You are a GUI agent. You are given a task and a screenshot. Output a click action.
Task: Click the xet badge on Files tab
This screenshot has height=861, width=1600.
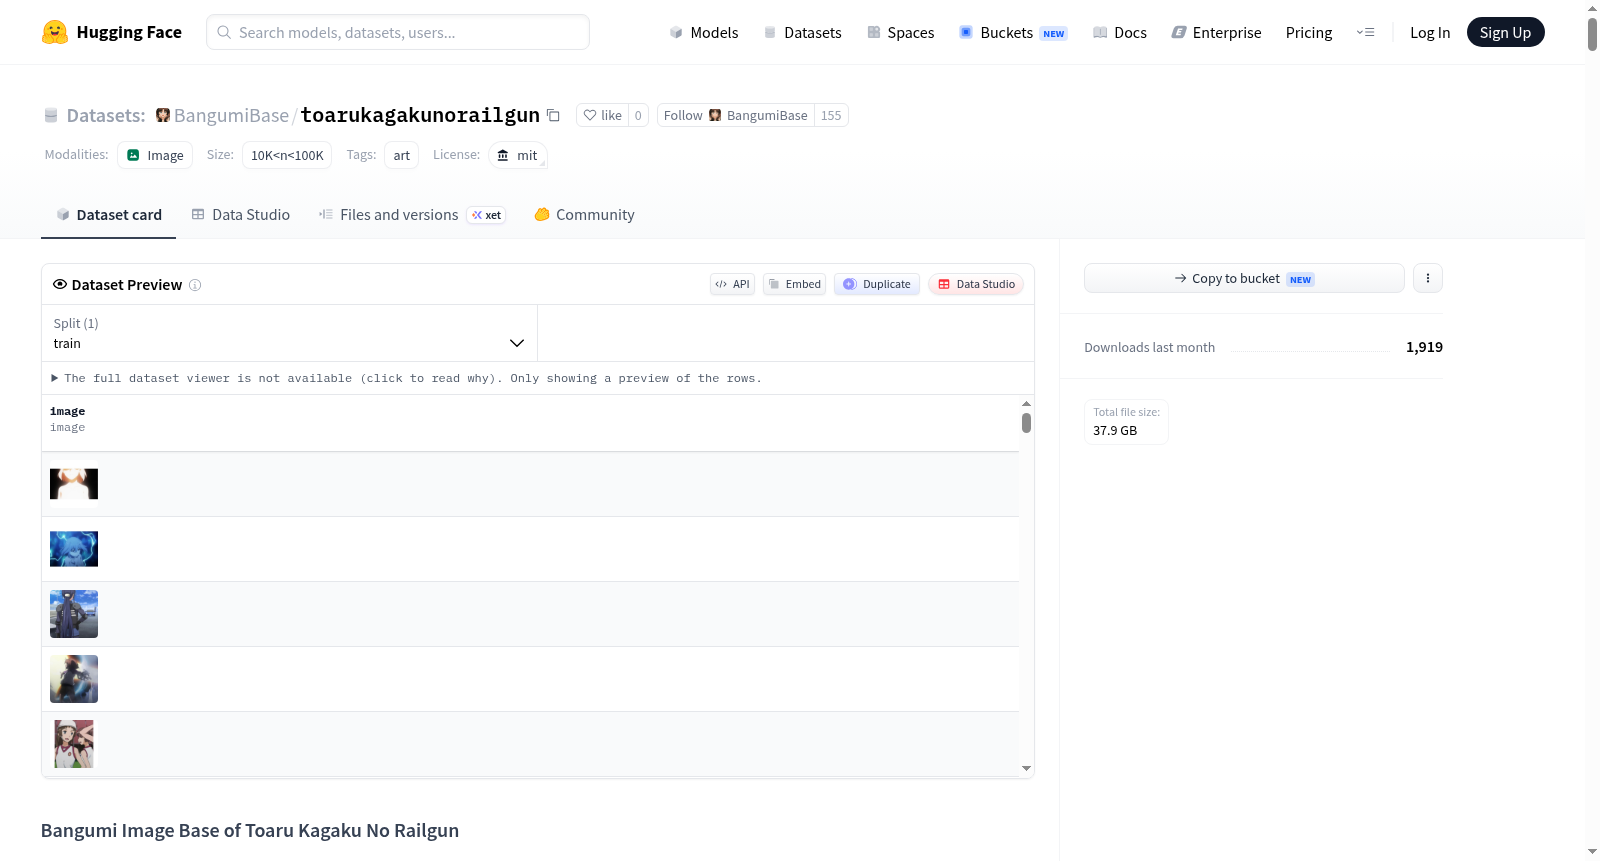click(487, 215)
